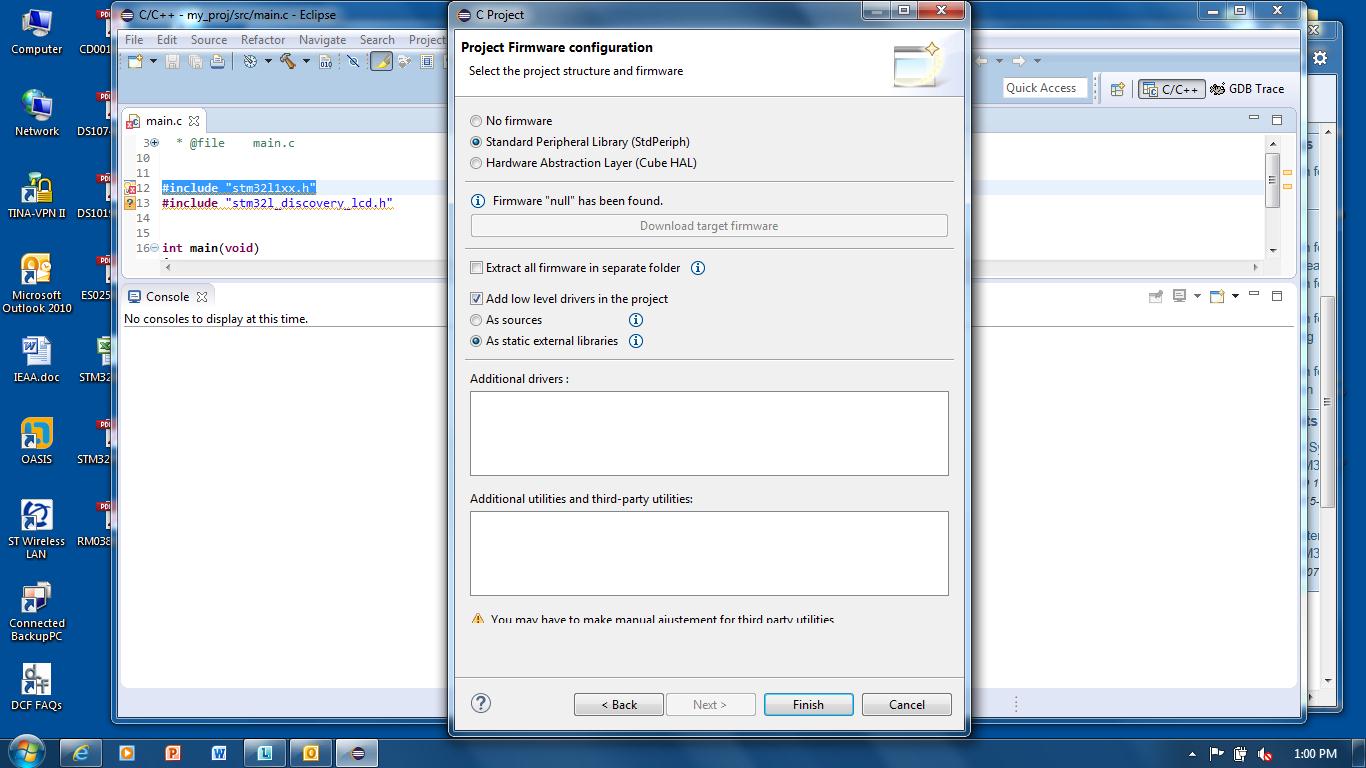This screenshot has height=768, width=1366.
Task: Click info icon next to static external libraries
Action: click(635, 341)
